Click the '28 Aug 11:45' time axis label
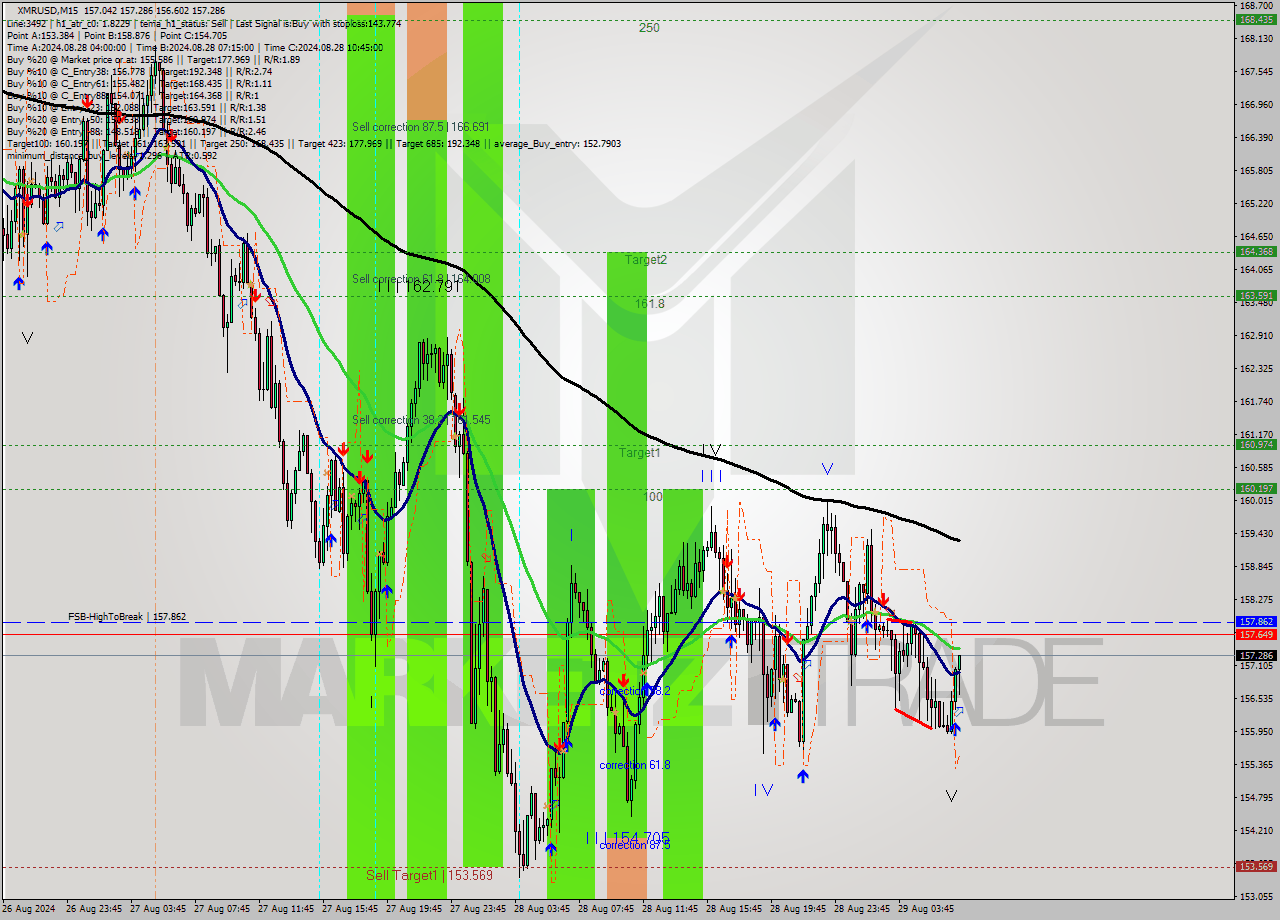This screenshot has width=1280, height=920. tap(670, 909)
